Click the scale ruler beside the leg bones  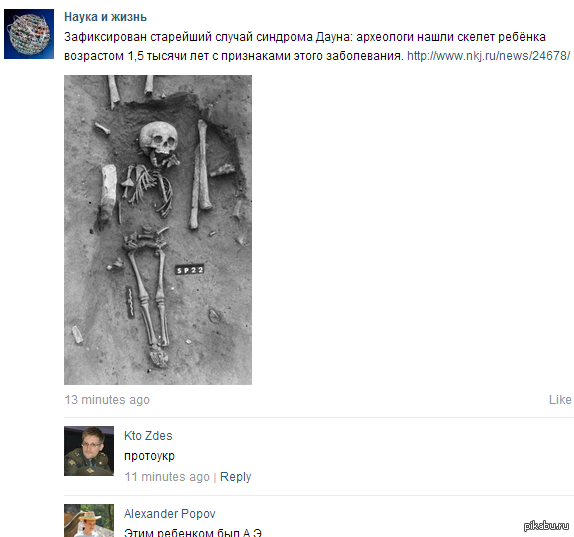130,302
